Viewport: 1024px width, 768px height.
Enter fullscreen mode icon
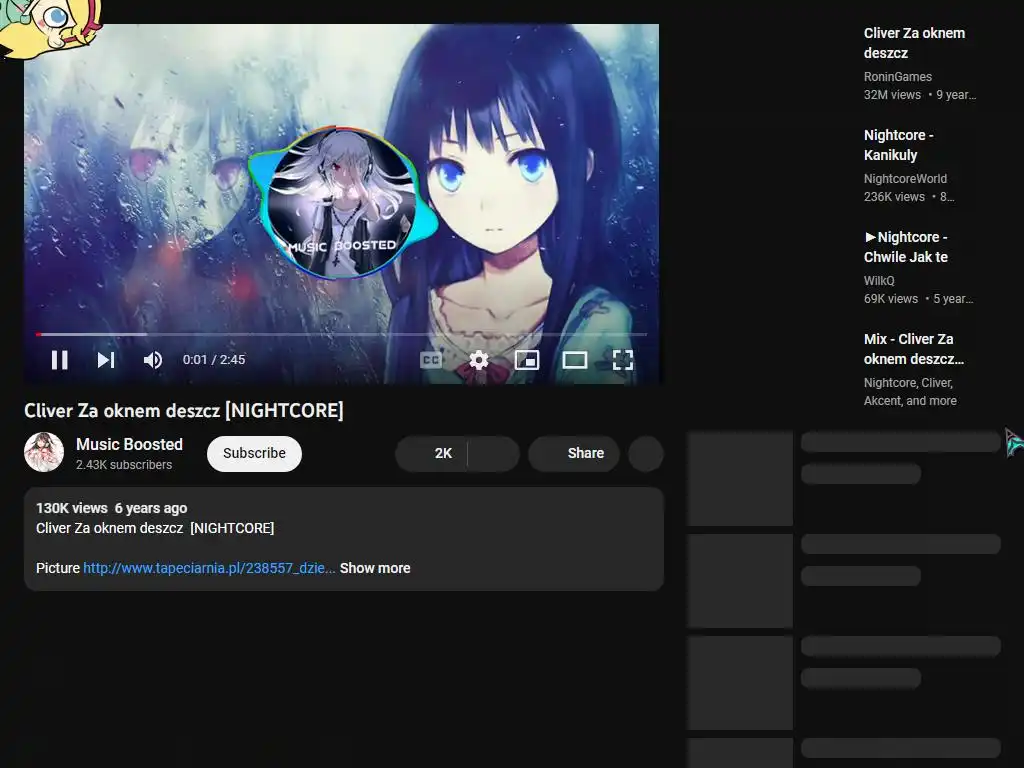click(623, 360)
